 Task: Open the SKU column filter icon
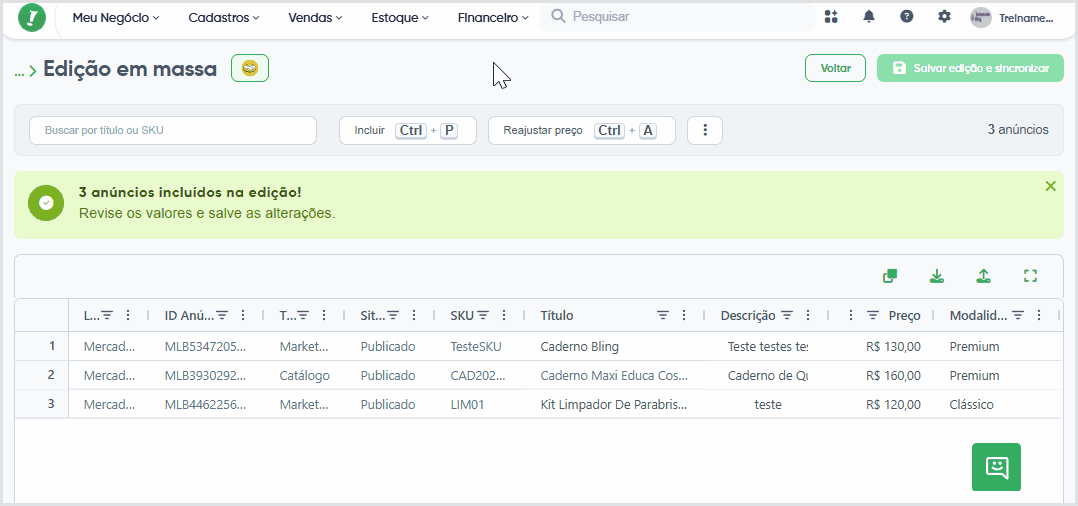point(483,316)
